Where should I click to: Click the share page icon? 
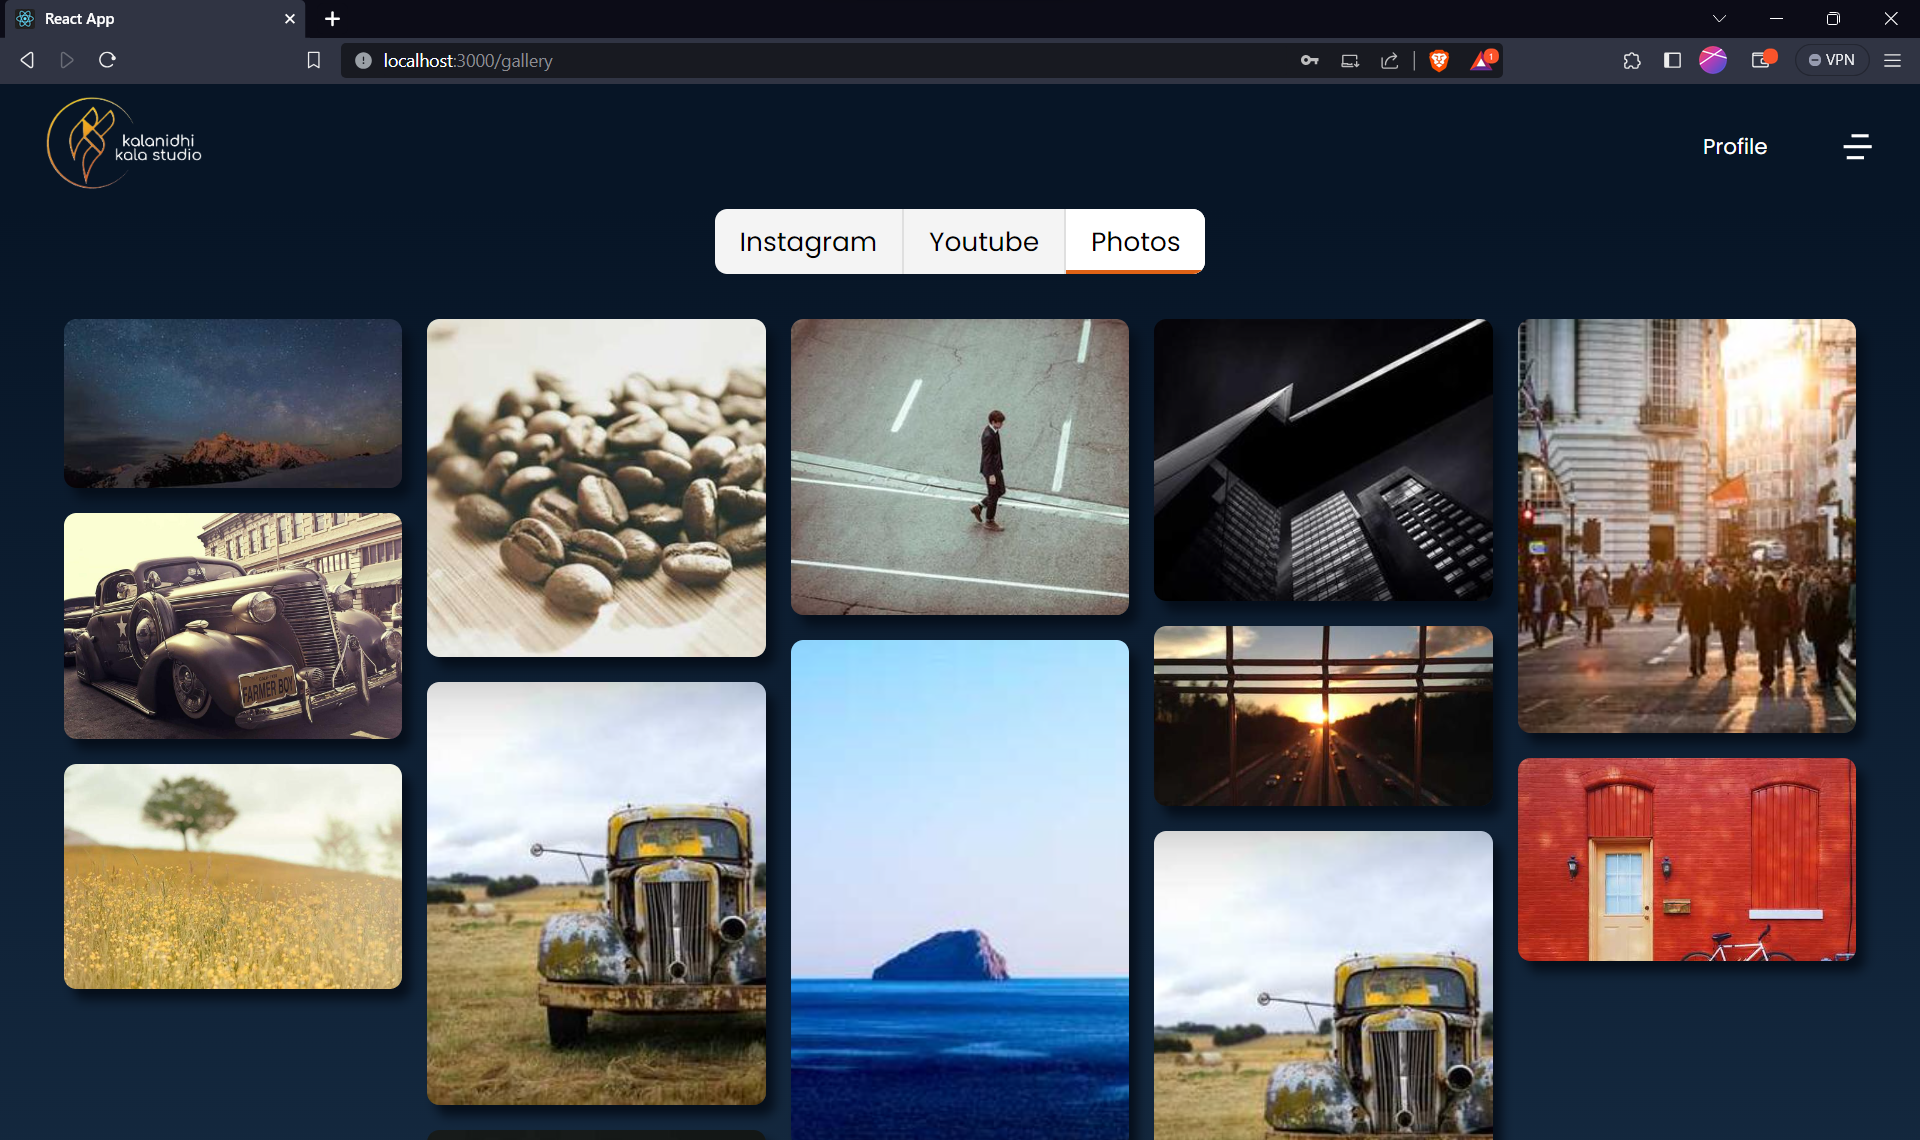pyautogui.click(x=1390, y=61)
